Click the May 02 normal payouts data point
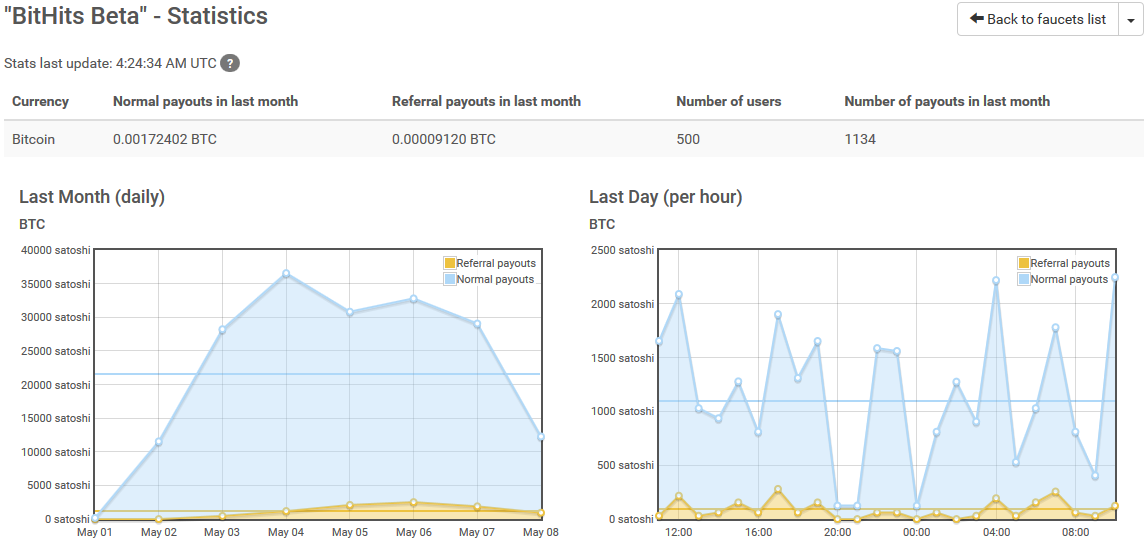 tap(159, 442)
